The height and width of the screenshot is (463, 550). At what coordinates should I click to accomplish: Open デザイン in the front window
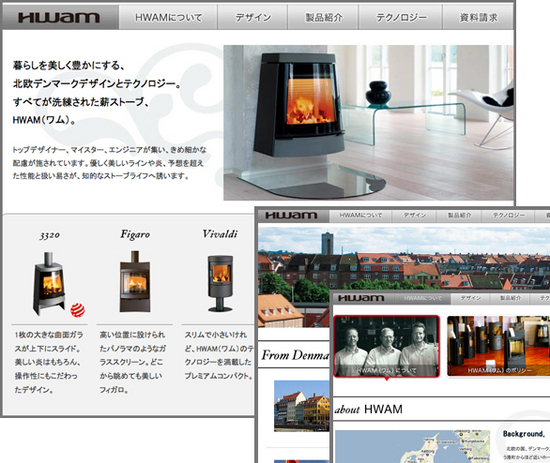(x=470, y=298)
